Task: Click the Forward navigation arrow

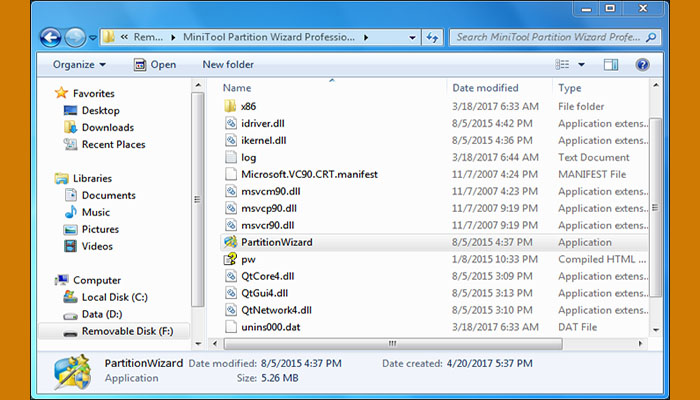Action: tap(75, 38)
